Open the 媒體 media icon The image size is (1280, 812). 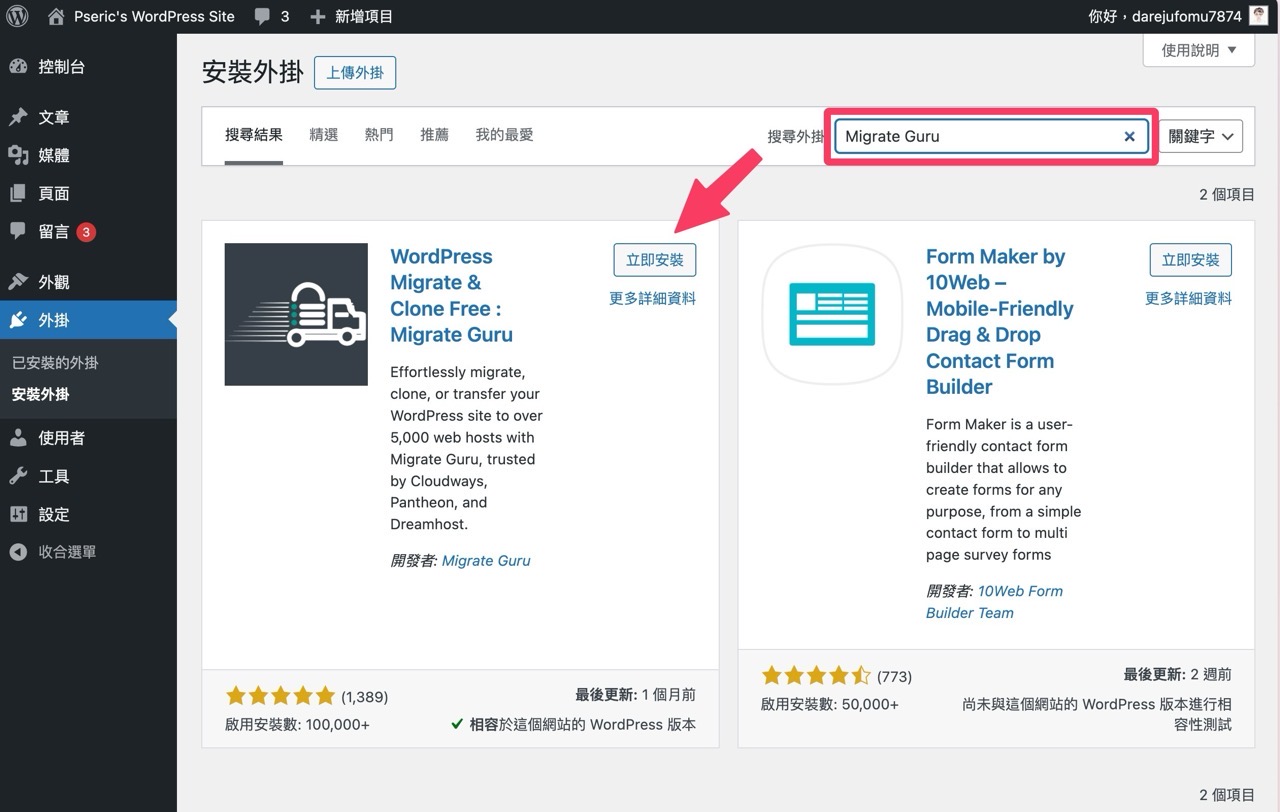(18, 155)
